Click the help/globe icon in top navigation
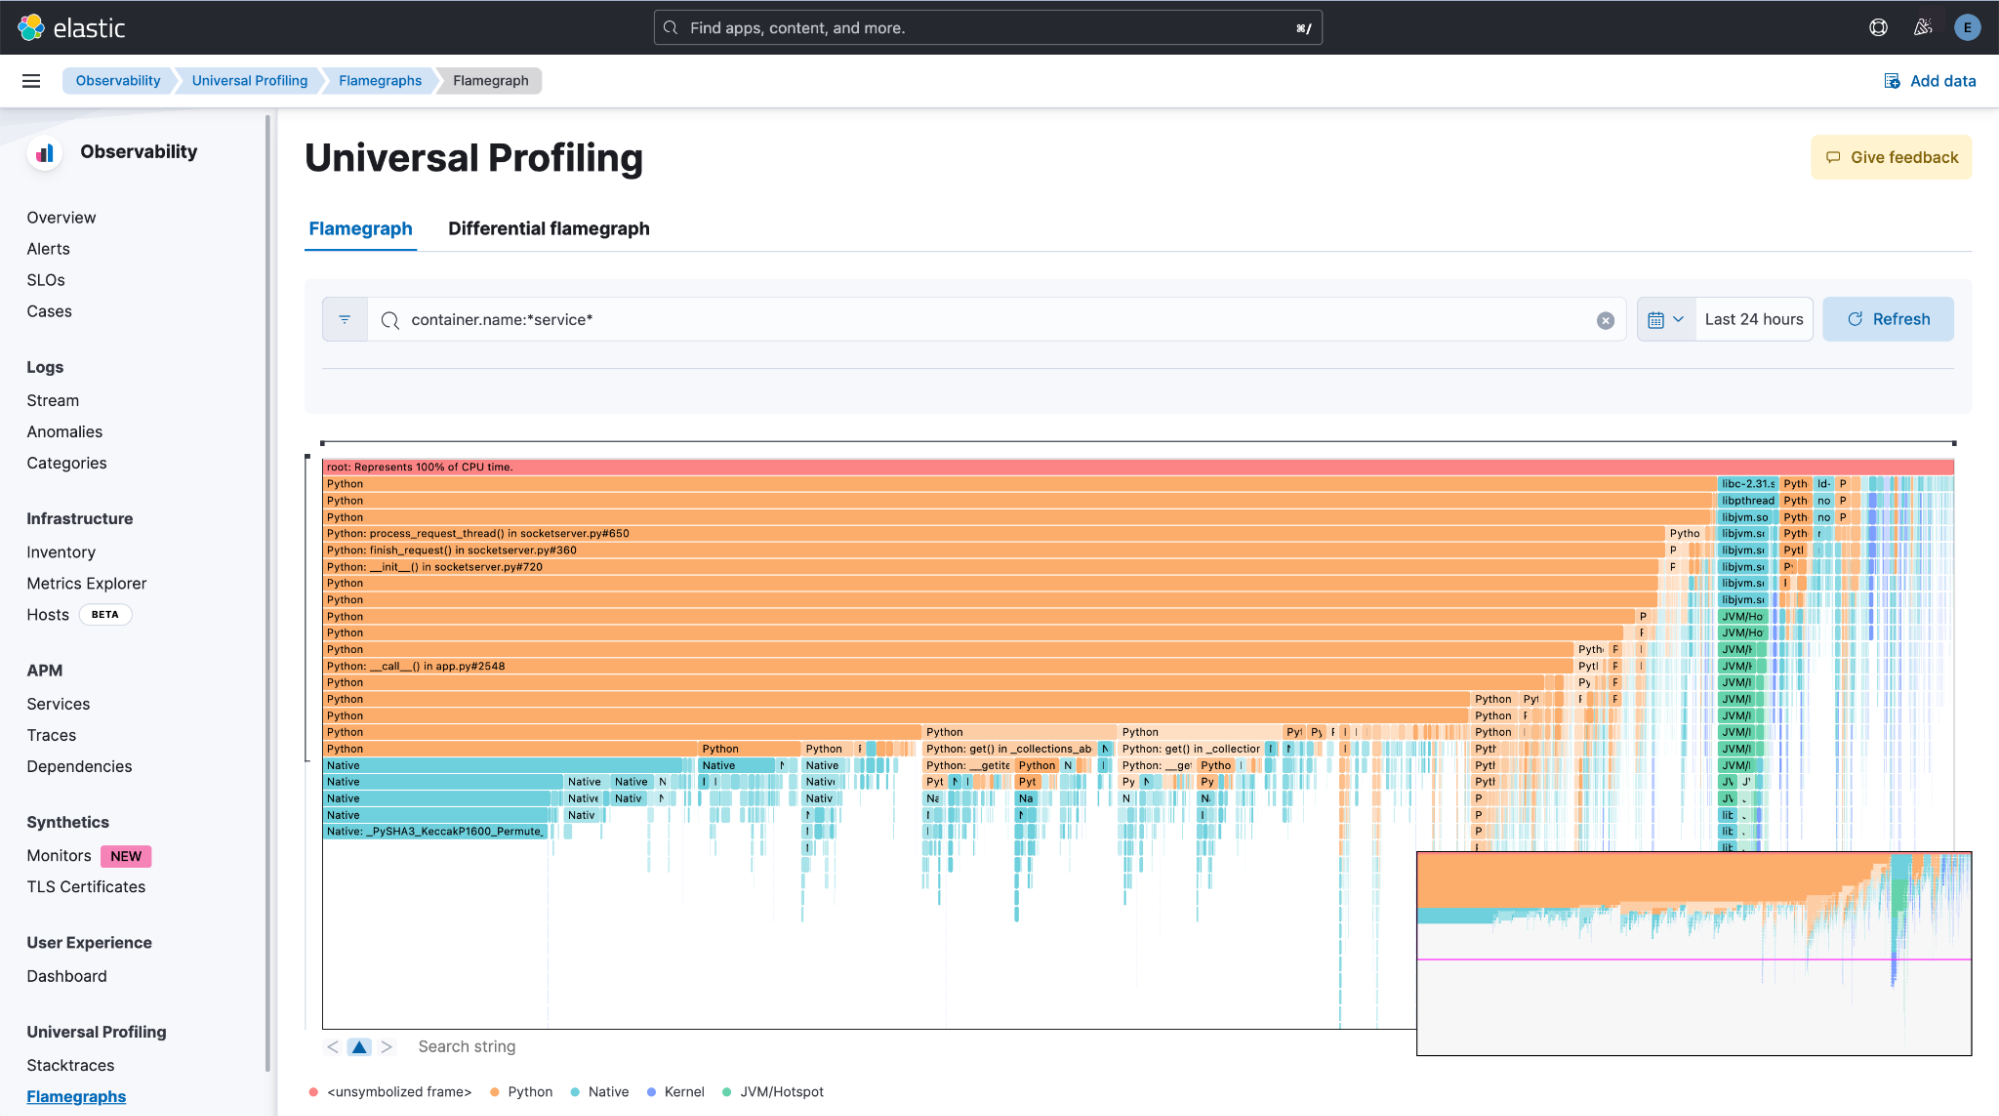The image size is (1999, 1116). (1878, 27)
